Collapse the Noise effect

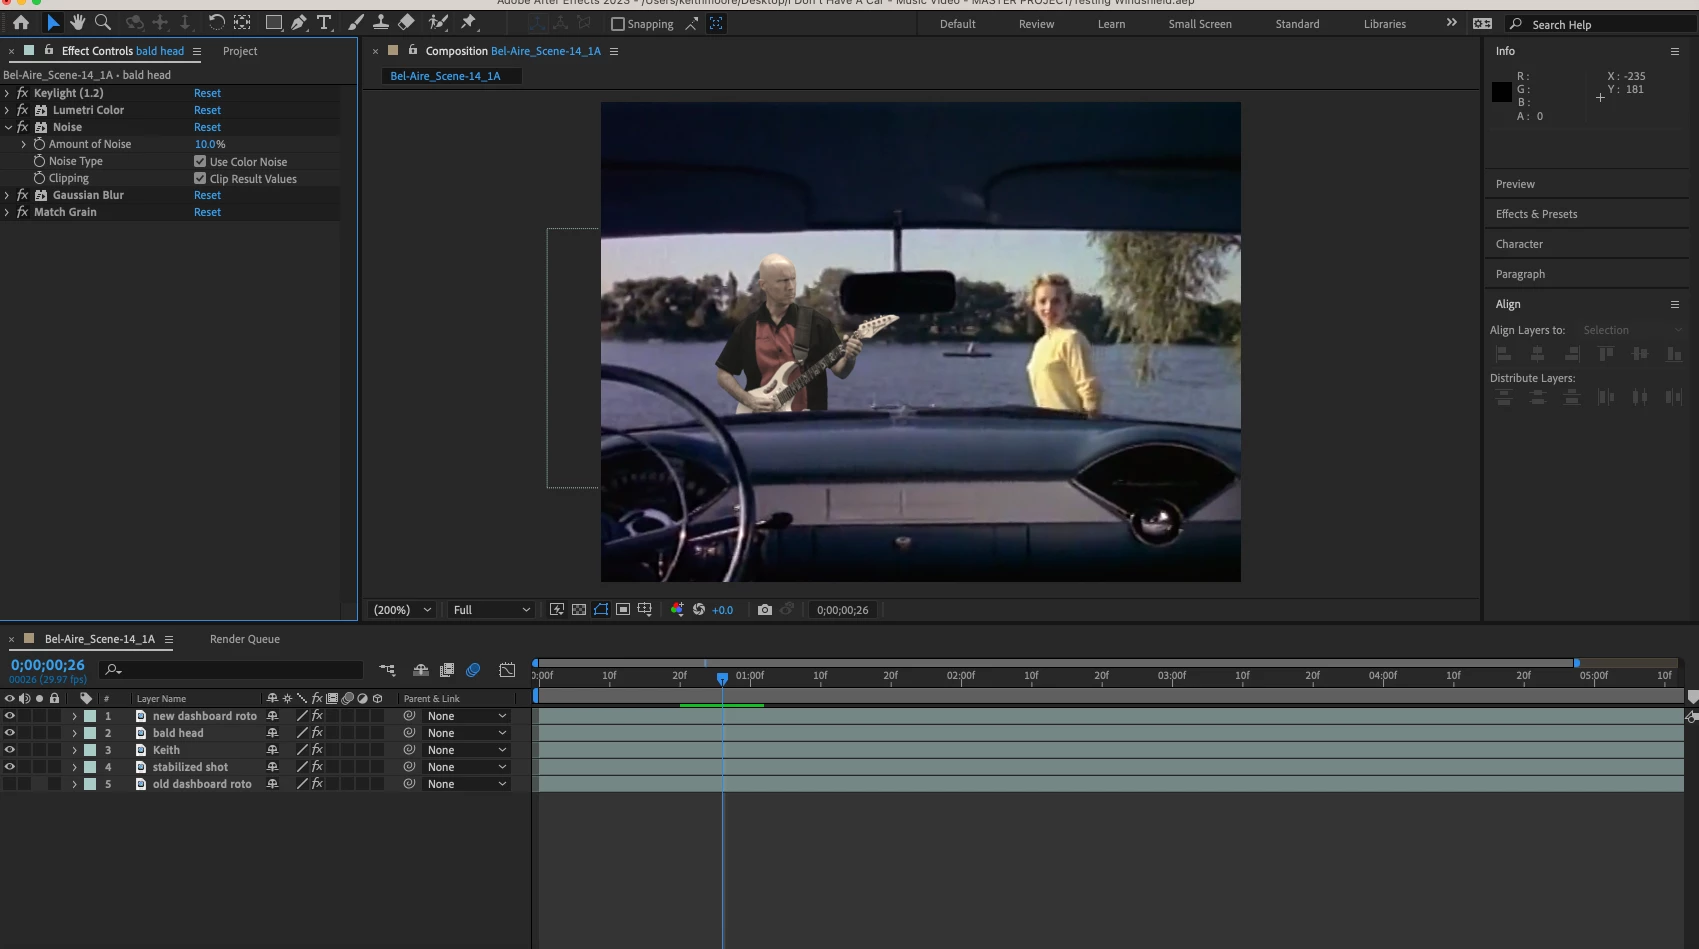click(8, 127)
